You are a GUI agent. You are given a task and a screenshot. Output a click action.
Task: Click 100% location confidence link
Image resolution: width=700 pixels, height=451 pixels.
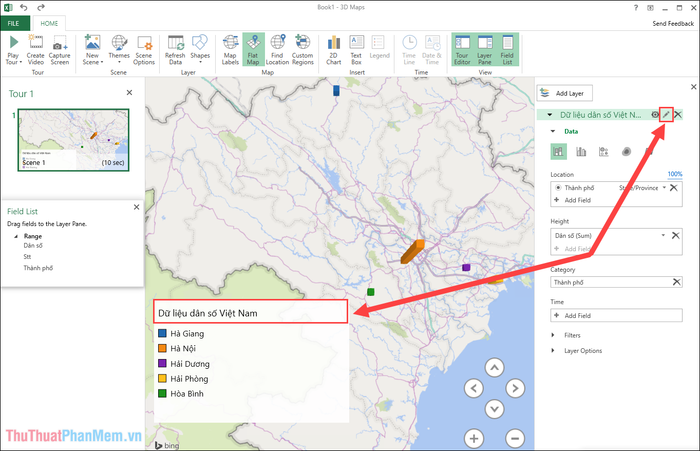click(675, 174)
